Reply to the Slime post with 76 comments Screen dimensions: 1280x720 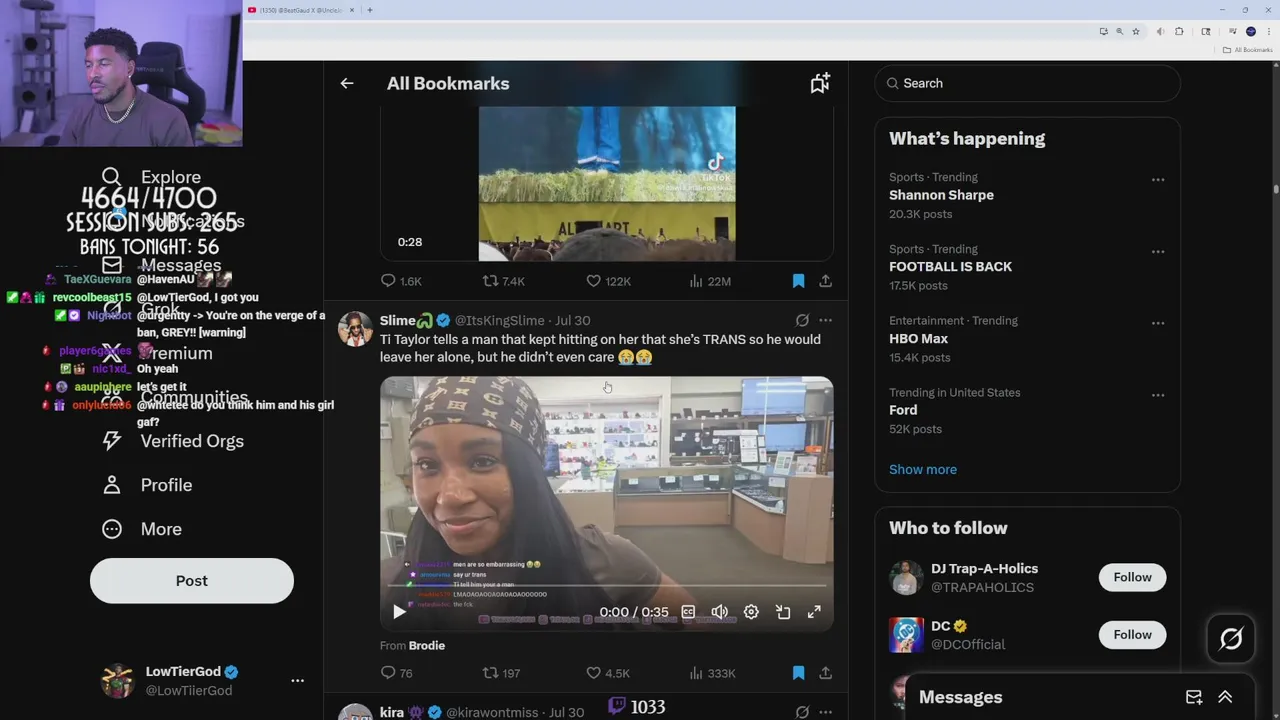pos(397,674)
